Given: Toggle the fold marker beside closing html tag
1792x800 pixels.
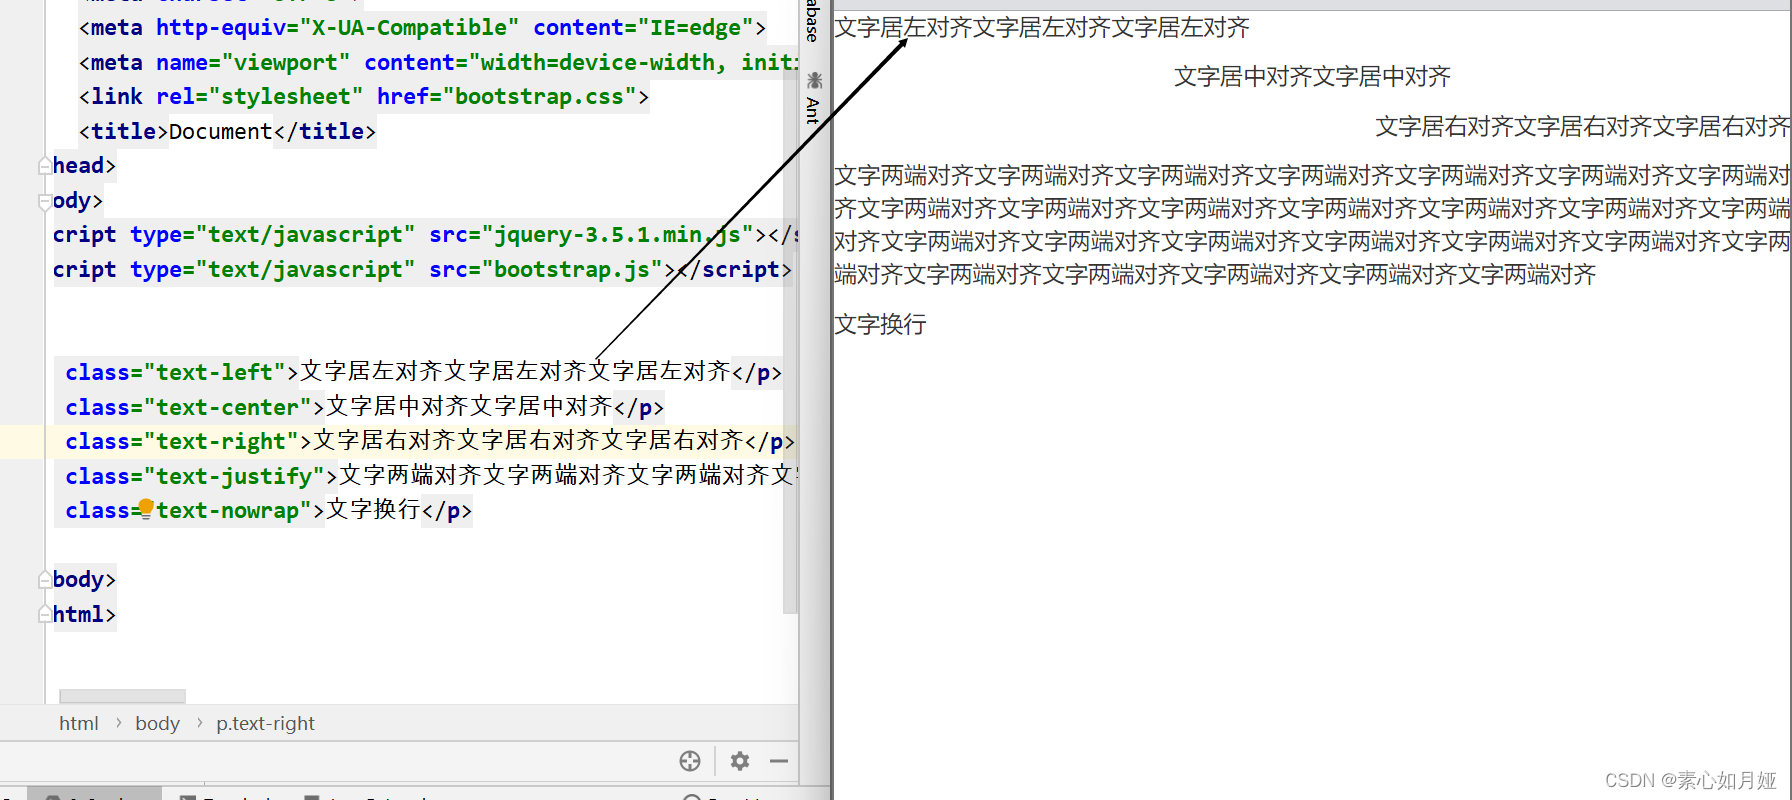Looking at the screenshot, I should 45,614.
